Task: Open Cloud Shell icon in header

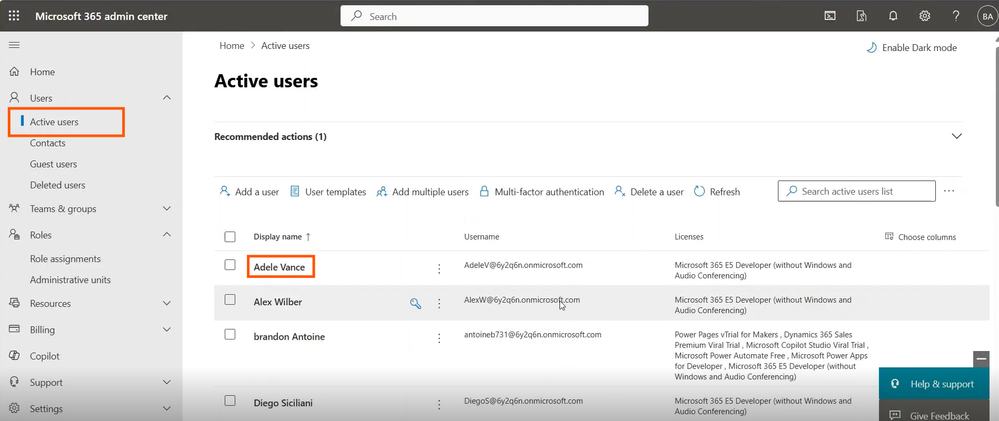Action: pyautogui.click(x=830, y=16)
